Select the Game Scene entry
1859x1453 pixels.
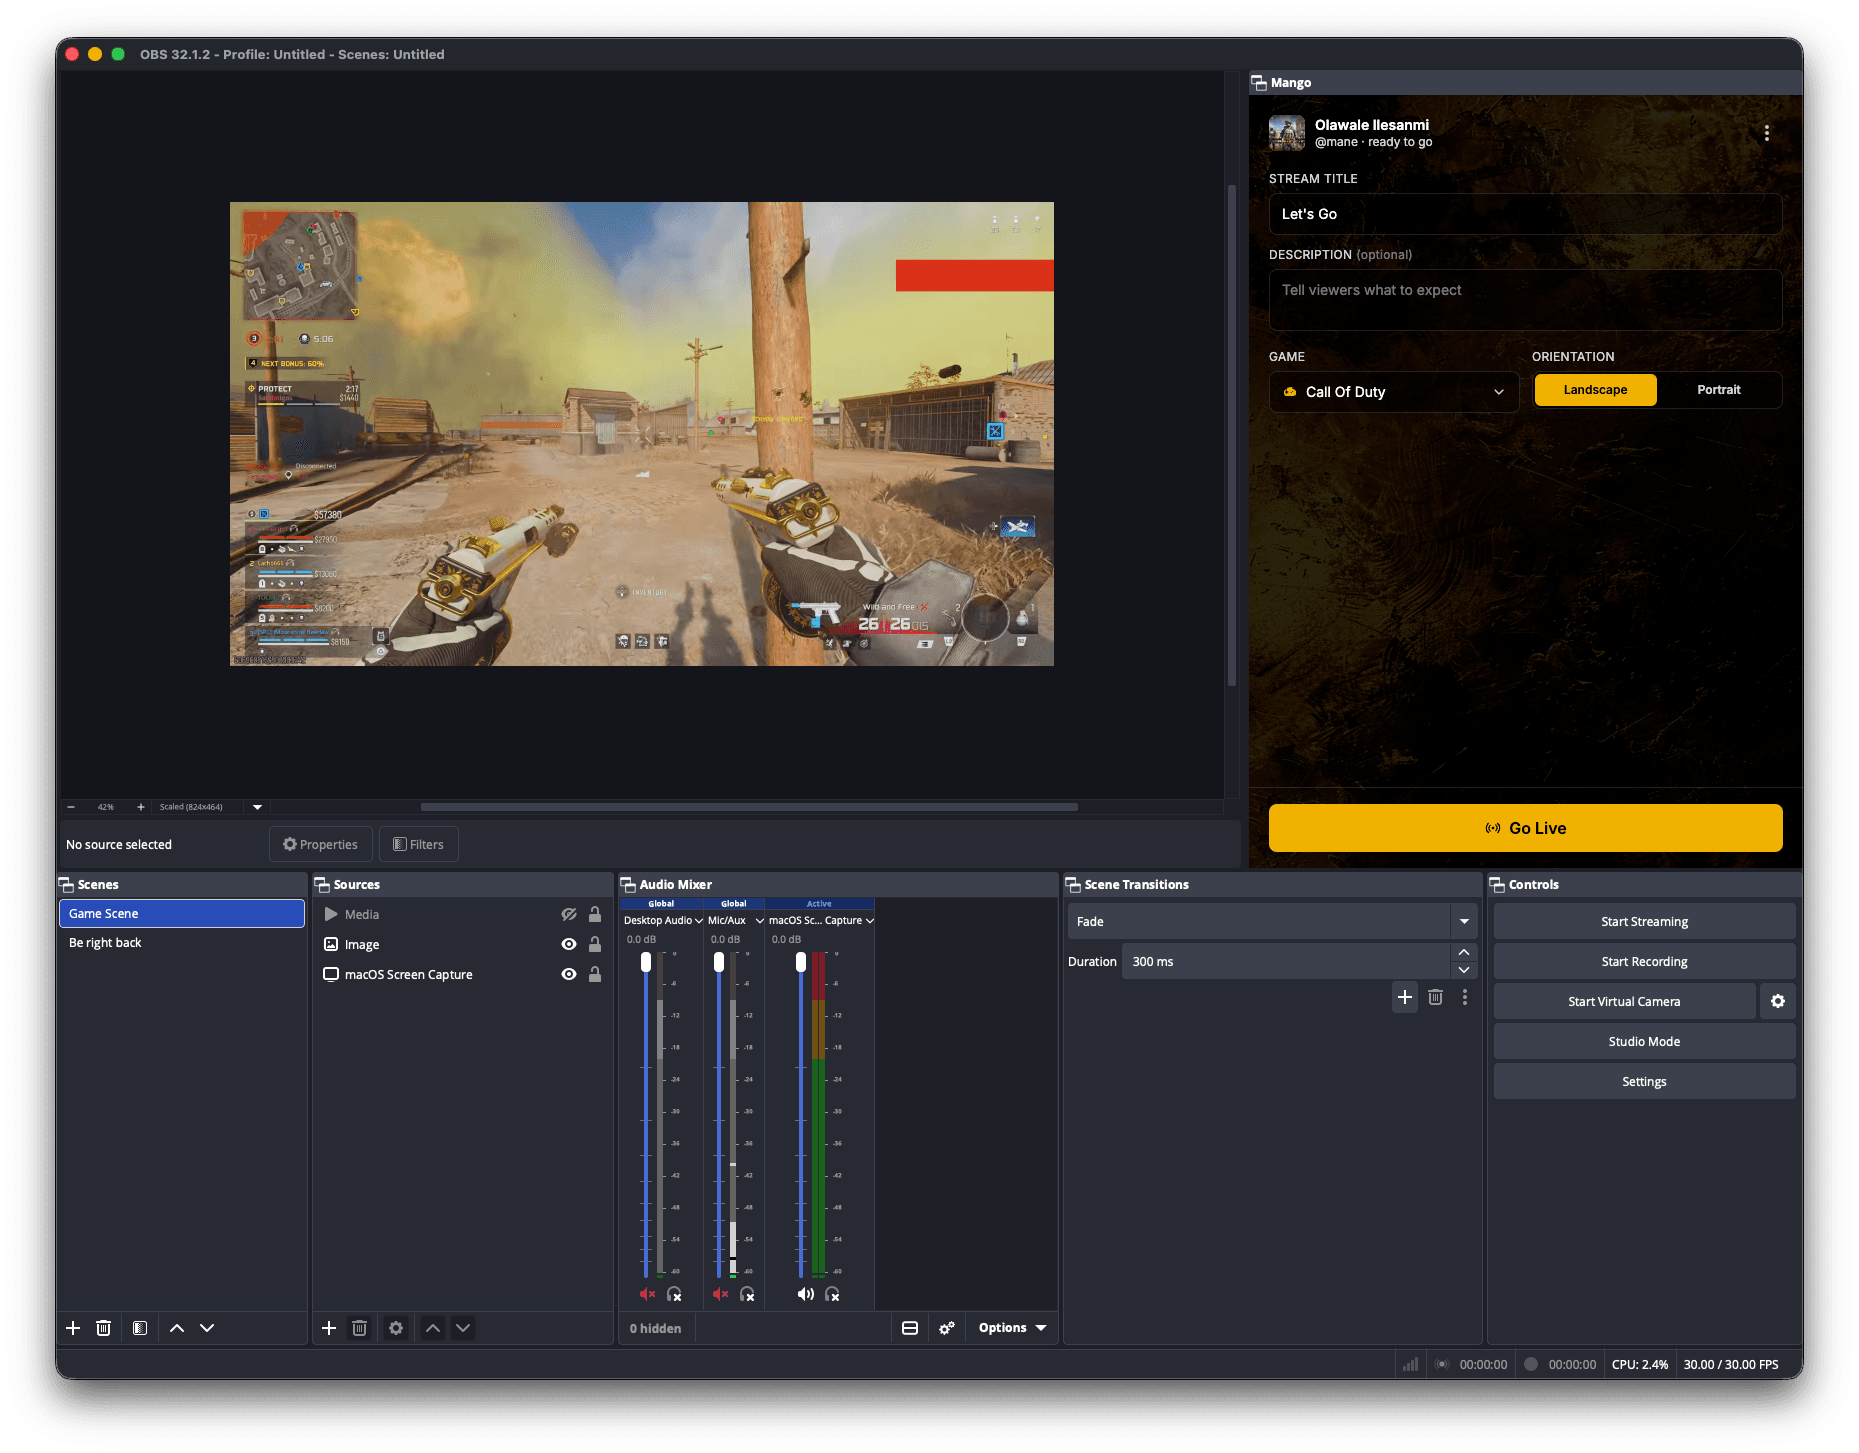[182, 913]
